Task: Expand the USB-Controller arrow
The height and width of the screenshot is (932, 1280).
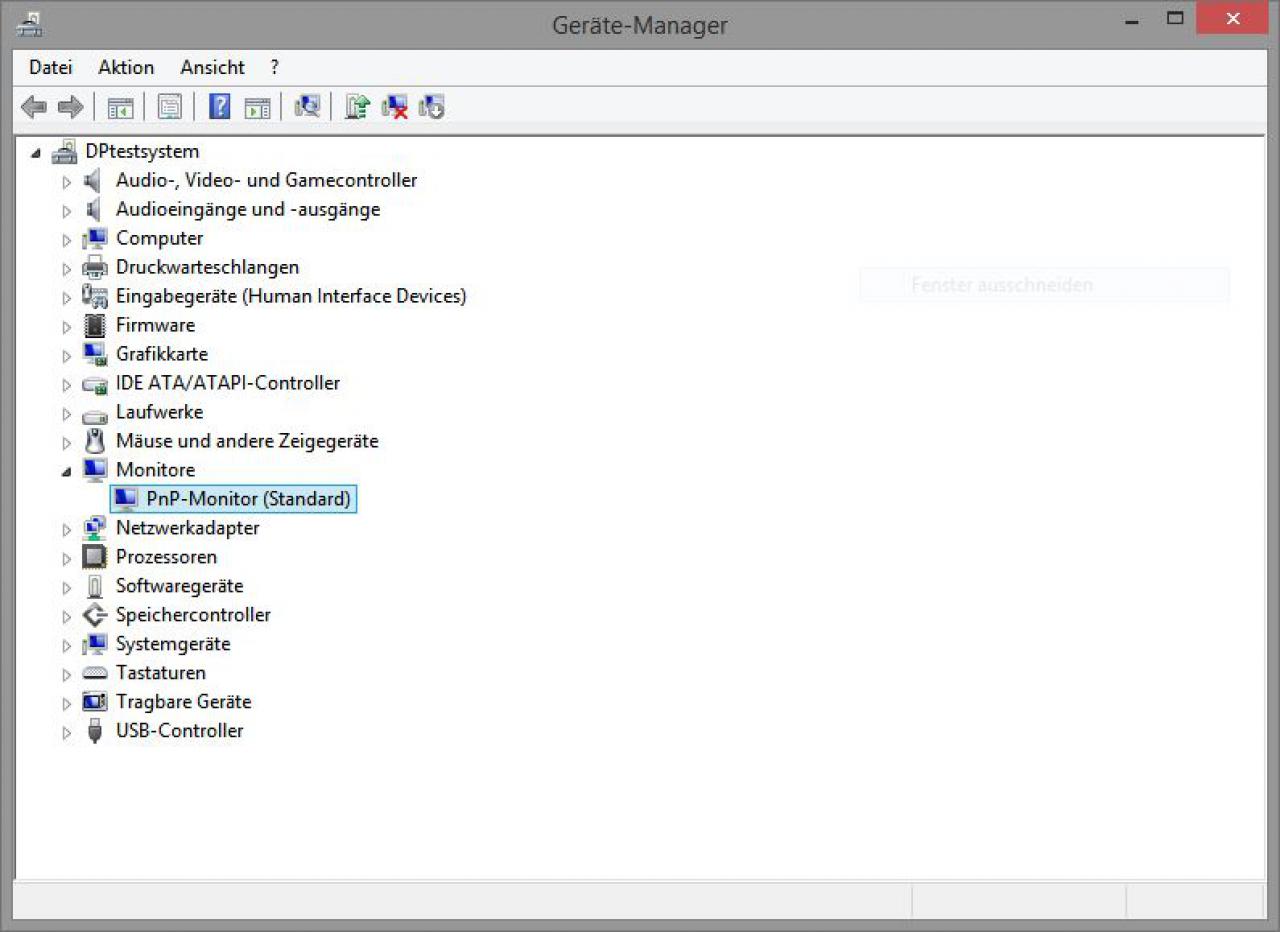Action: pyautogui.click(x=67, y=732)
